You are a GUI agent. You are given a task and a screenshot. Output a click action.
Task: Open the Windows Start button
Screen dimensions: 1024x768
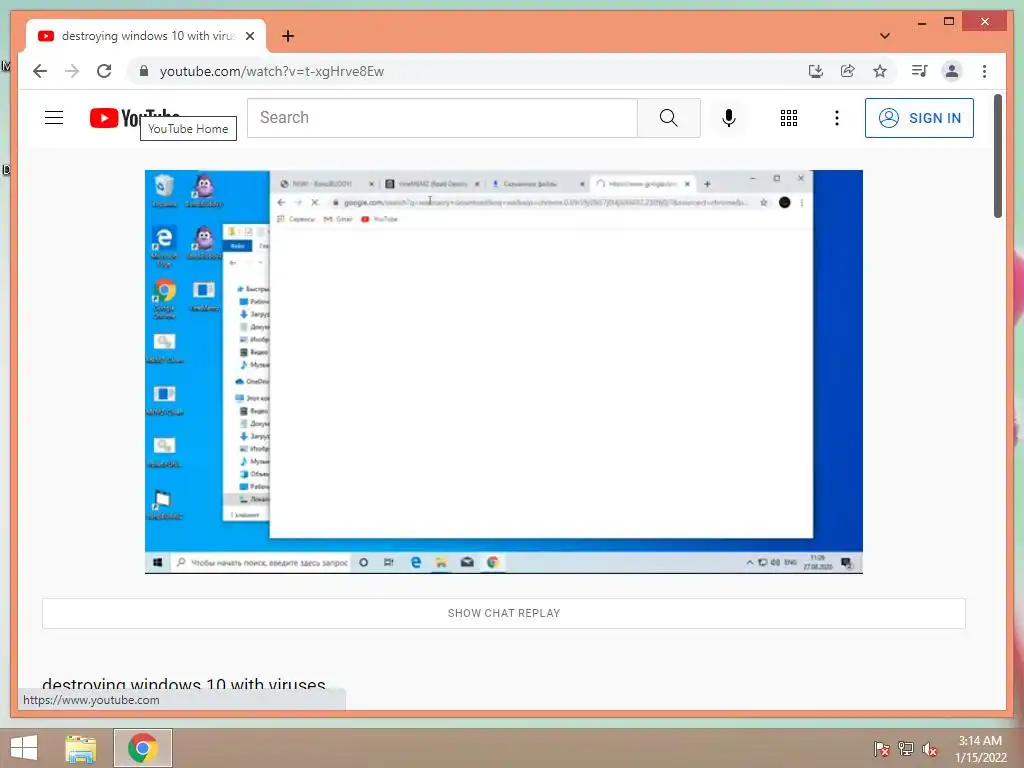[24, 748]
